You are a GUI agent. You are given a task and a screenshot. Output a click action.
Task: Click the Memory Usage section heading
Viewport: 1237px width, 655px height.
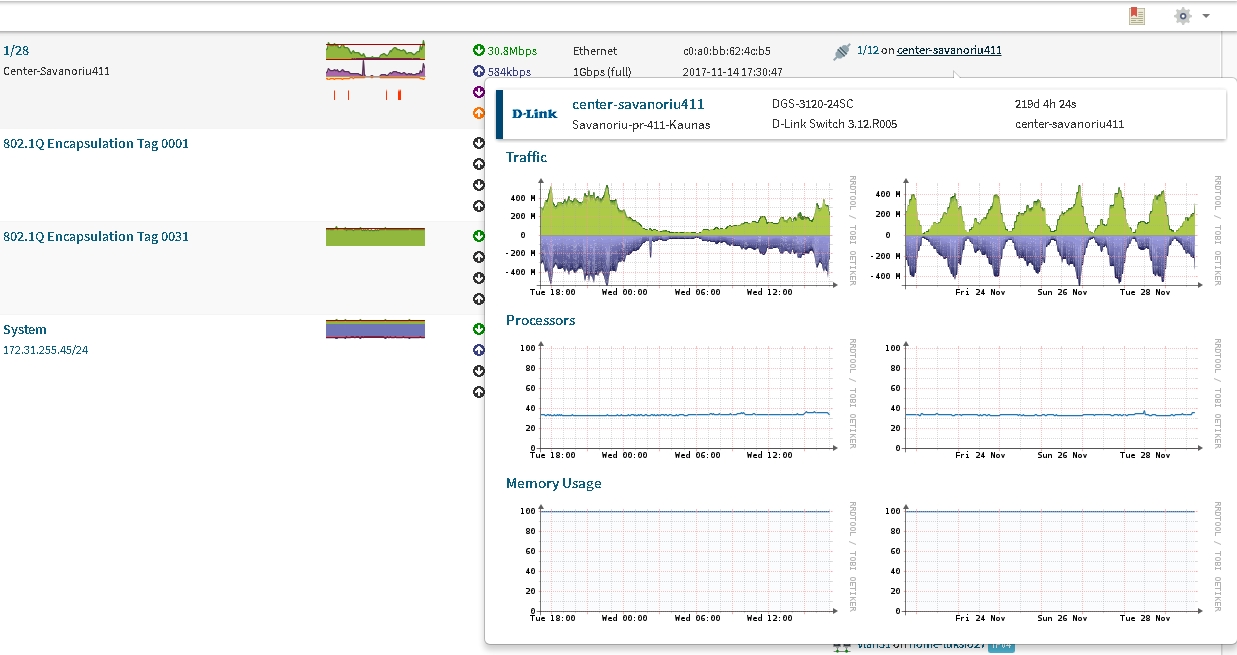[x=554, y=483]
